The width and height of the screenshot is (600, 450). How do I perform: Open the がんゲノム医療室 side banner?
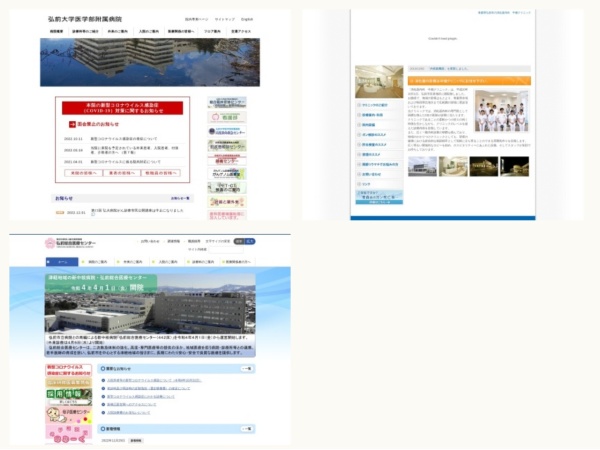[x=227, y=174]
